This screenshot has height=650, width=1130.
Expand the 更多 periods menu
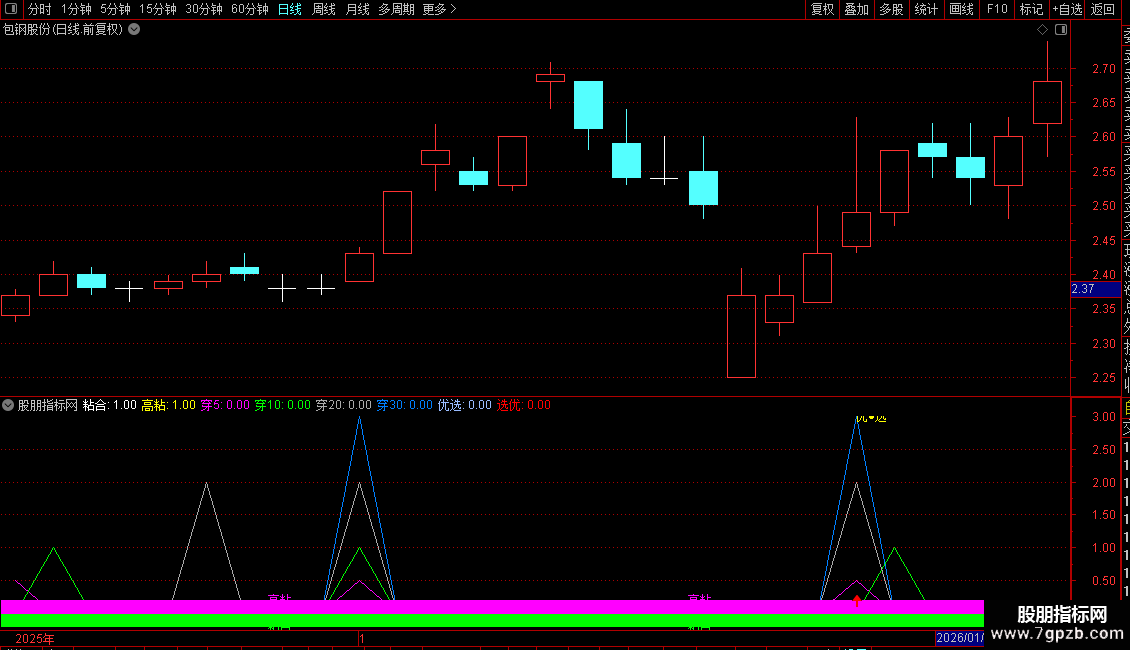(x=440, y=9)
